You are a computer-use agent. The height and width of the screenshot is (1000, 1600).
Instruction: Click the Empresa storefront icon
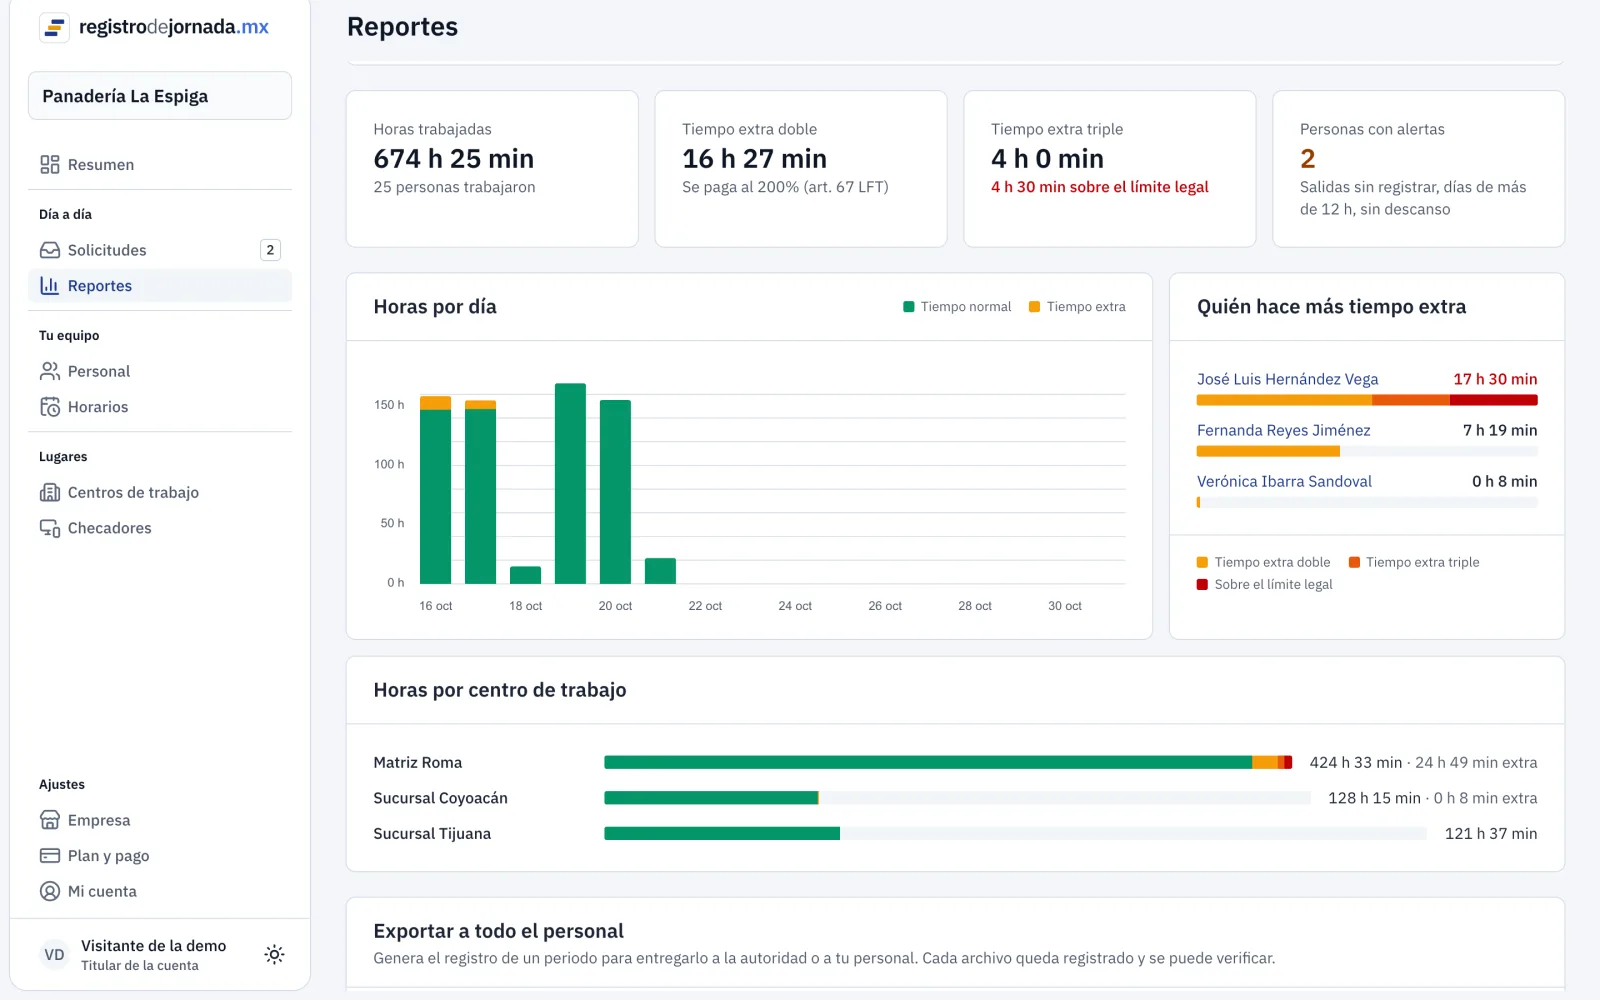tap(50, 820)
